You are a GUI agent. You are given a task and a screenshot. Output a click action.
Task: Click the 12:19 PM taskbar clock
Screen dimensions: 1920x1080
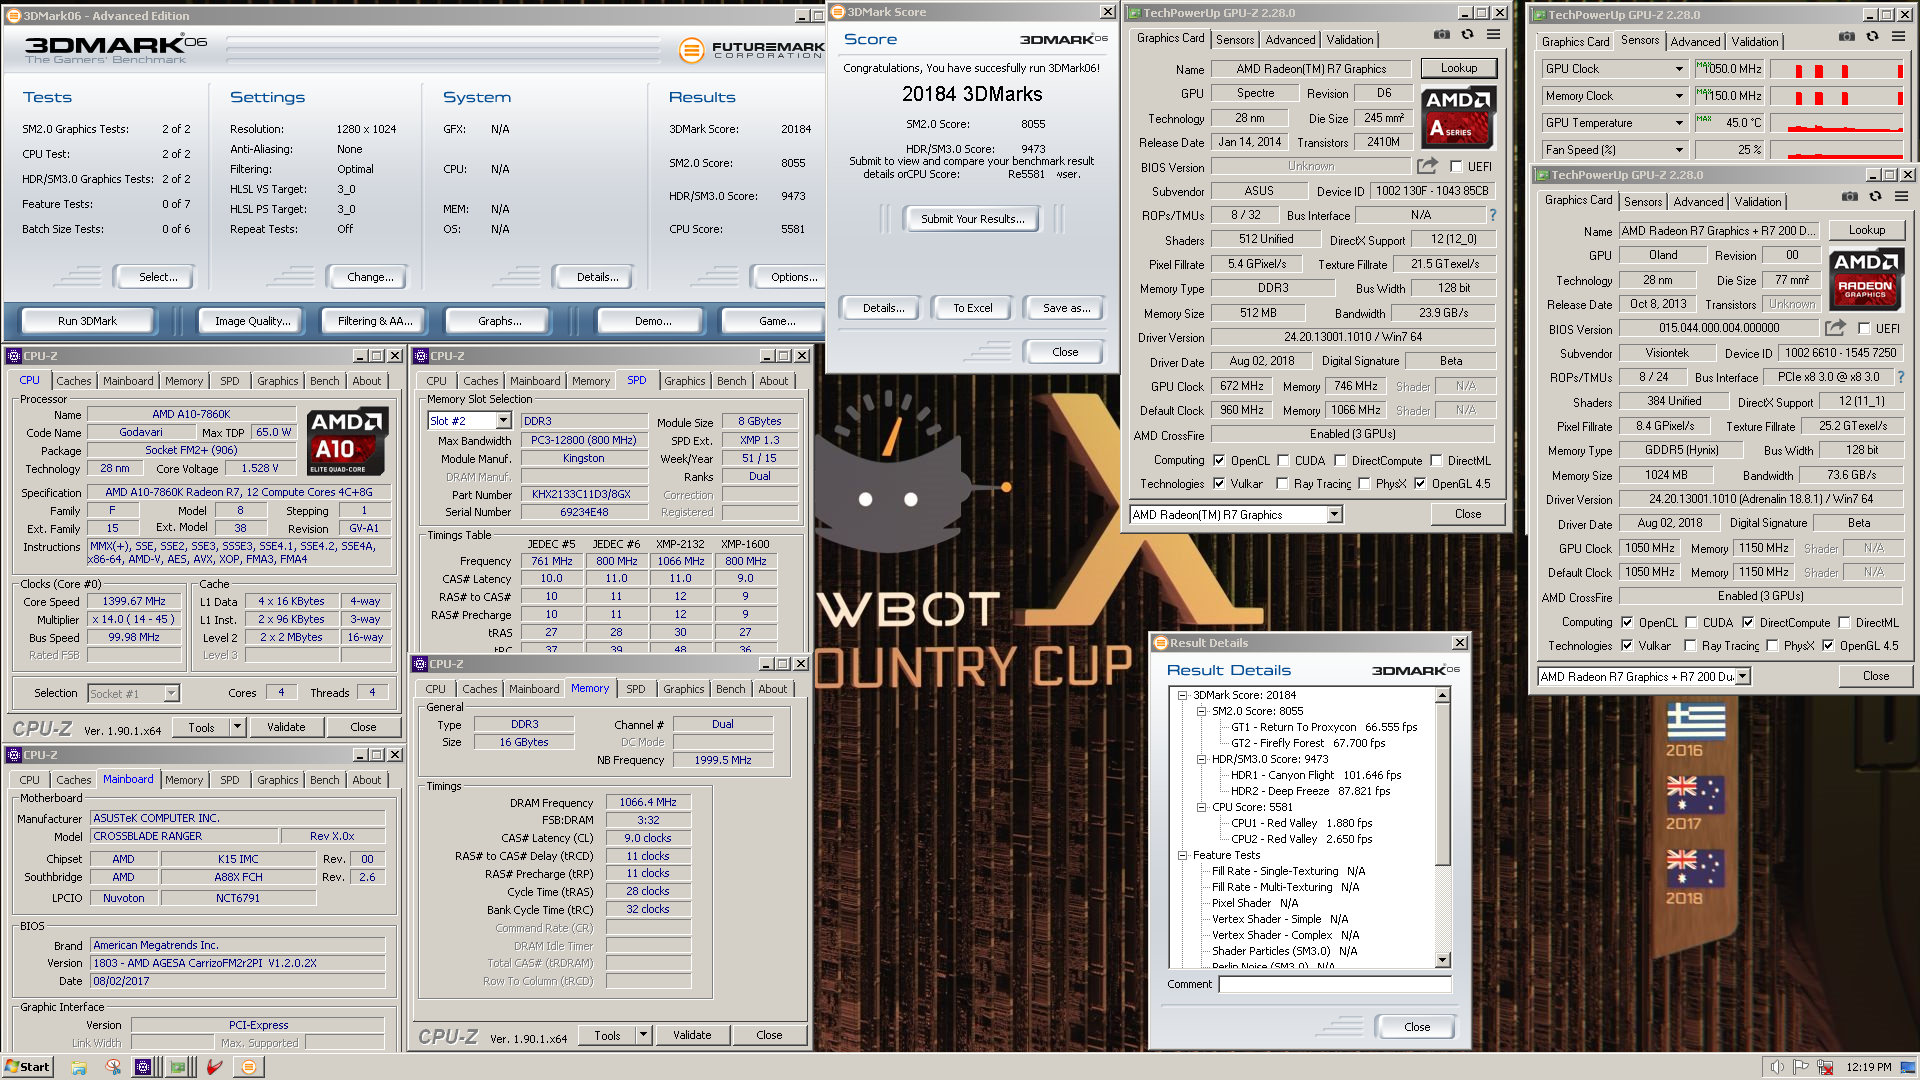point(1868,1067)
